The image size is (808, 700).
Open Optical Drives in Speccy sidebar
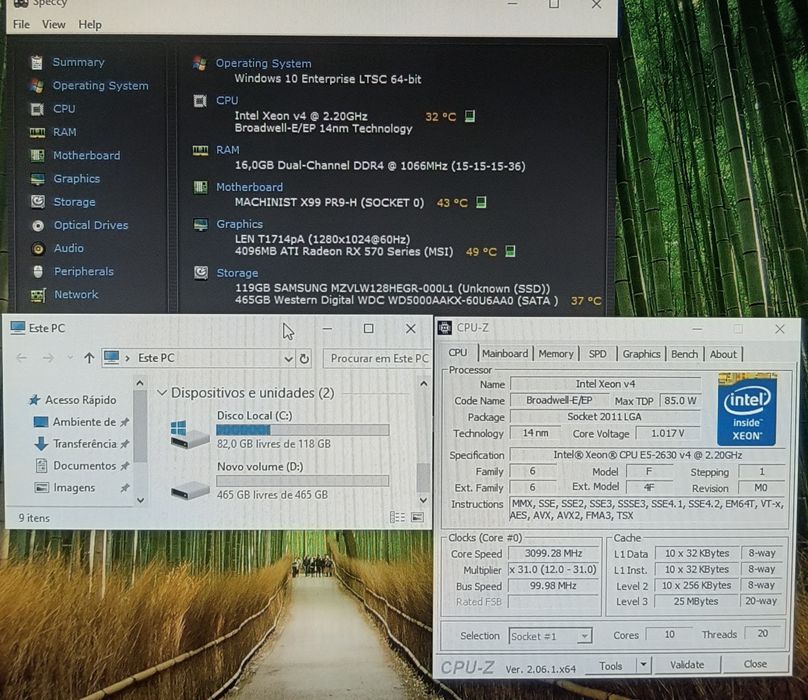pos(91,225)
